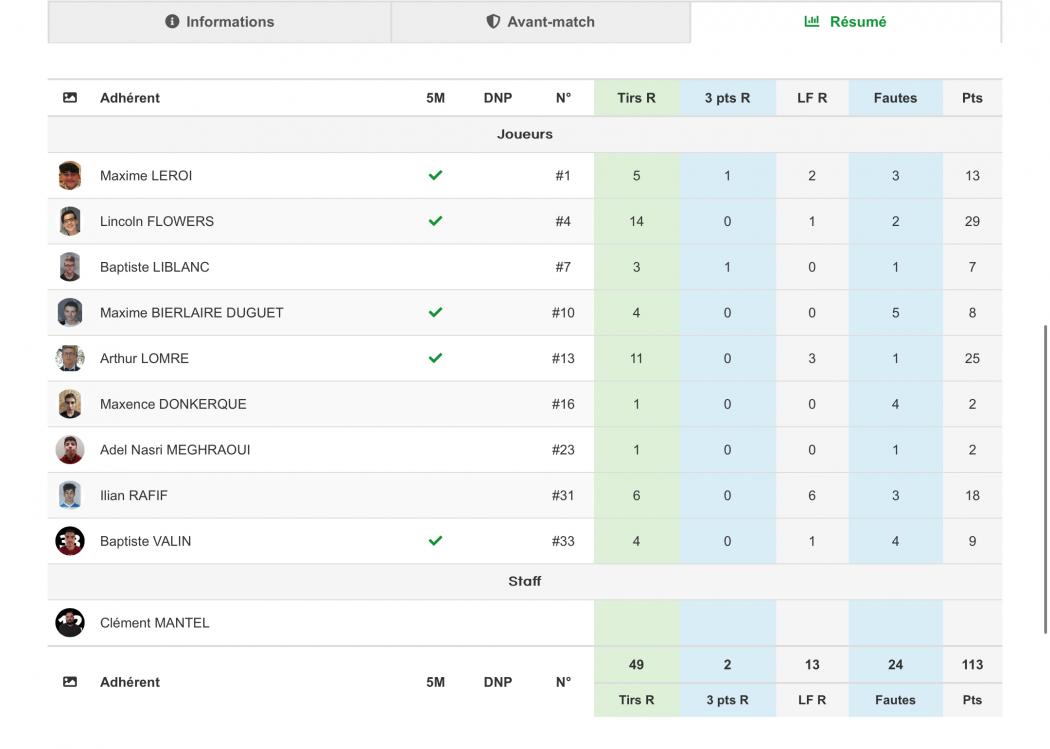Open Baptiste VALIN's avatar photo
Image resolution: width=1050 pixels, height=749 pixels.
tap(70, 541)
